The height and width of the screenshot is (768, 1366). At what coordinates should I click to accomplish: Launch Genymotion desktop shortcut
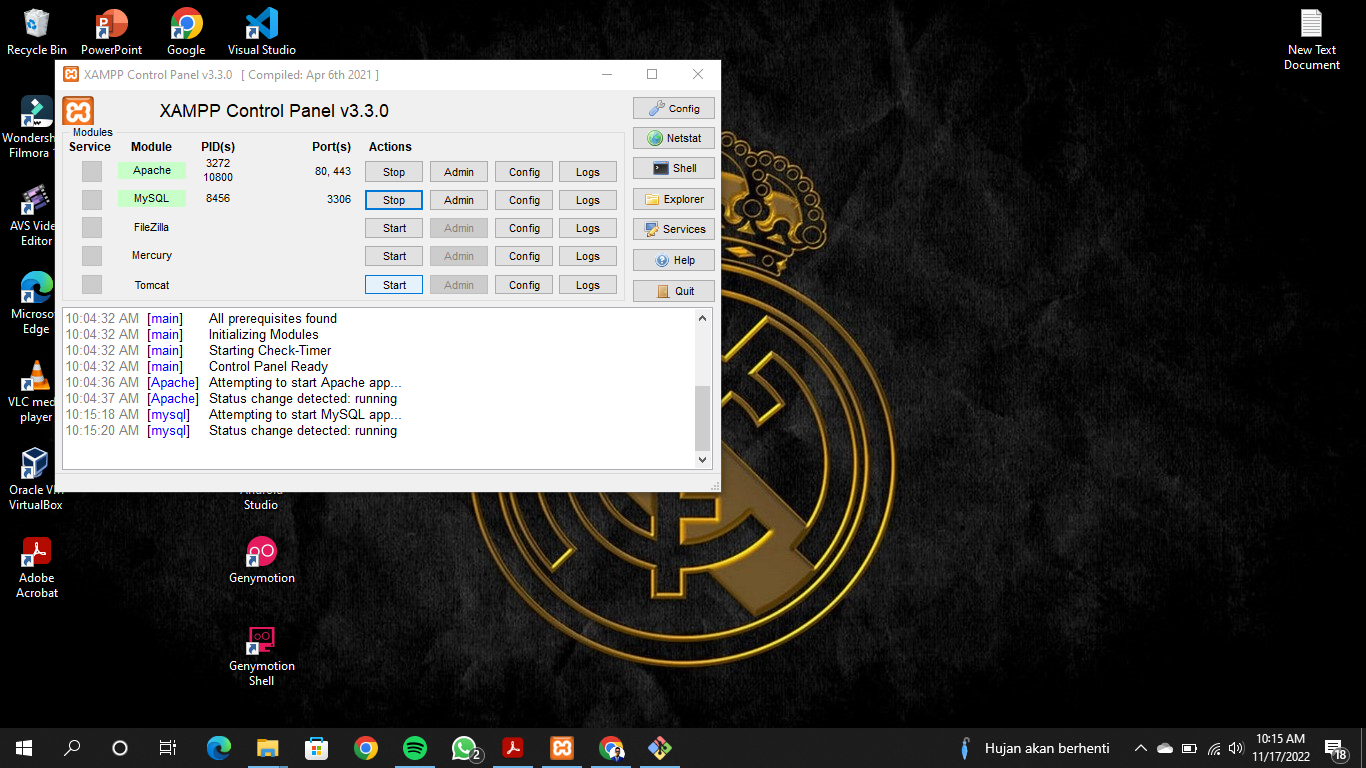tap(261, 560)
